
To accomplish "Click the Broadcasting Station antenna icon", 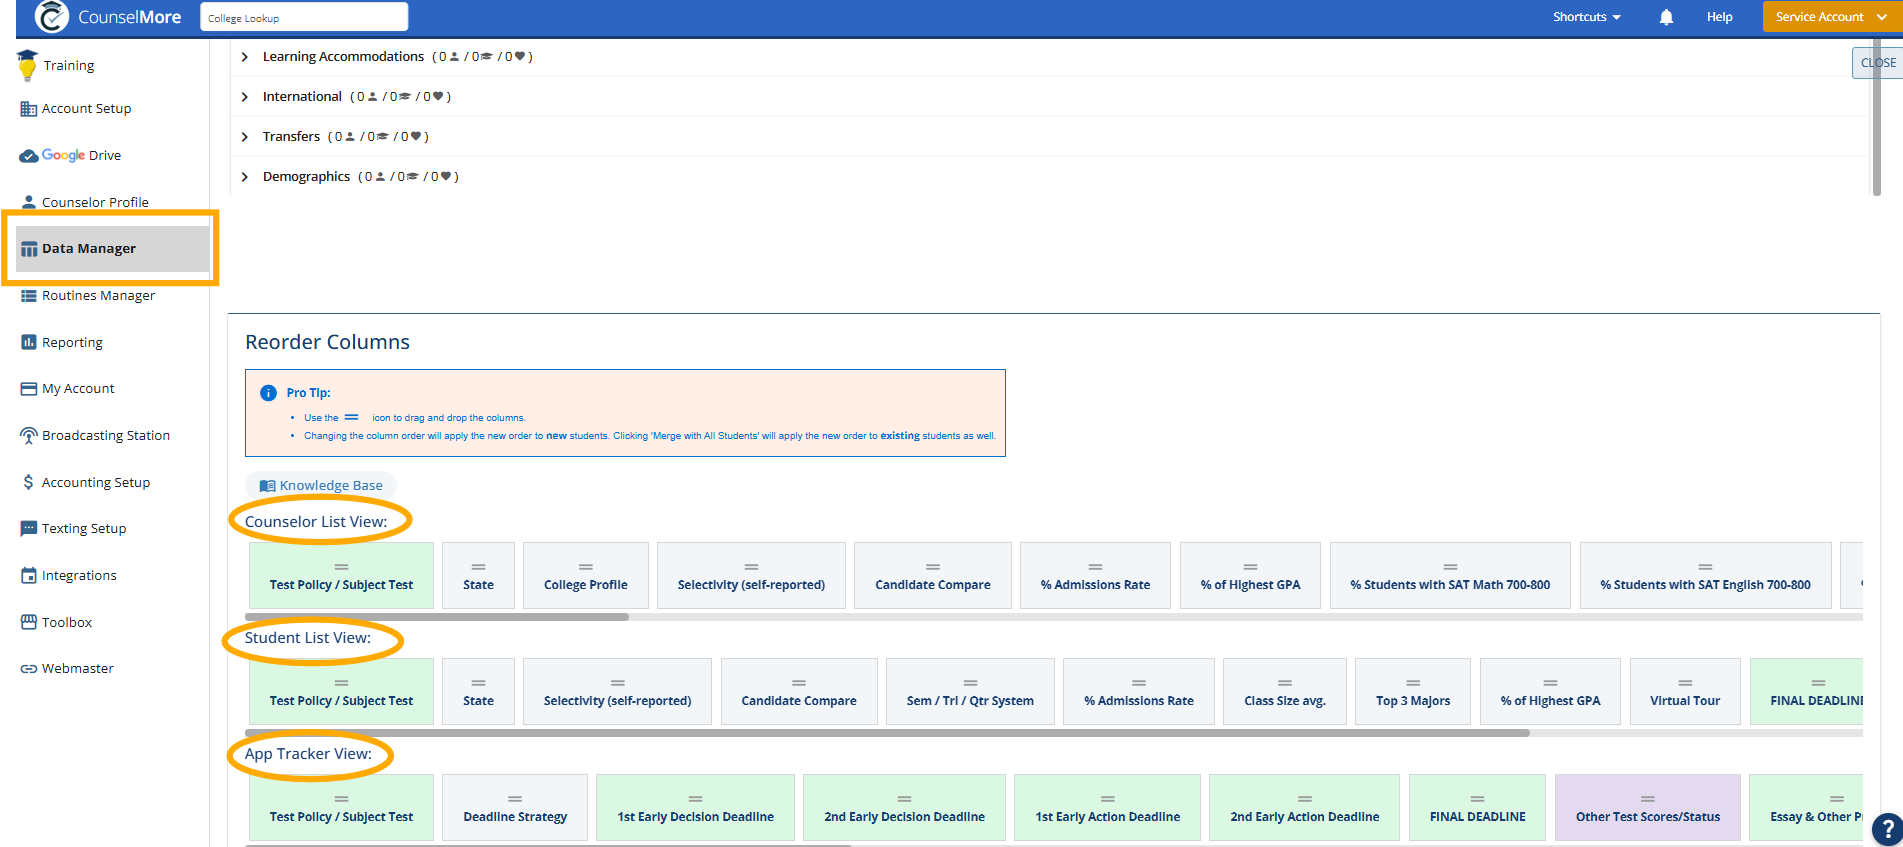I will click(x=29, y=436).
